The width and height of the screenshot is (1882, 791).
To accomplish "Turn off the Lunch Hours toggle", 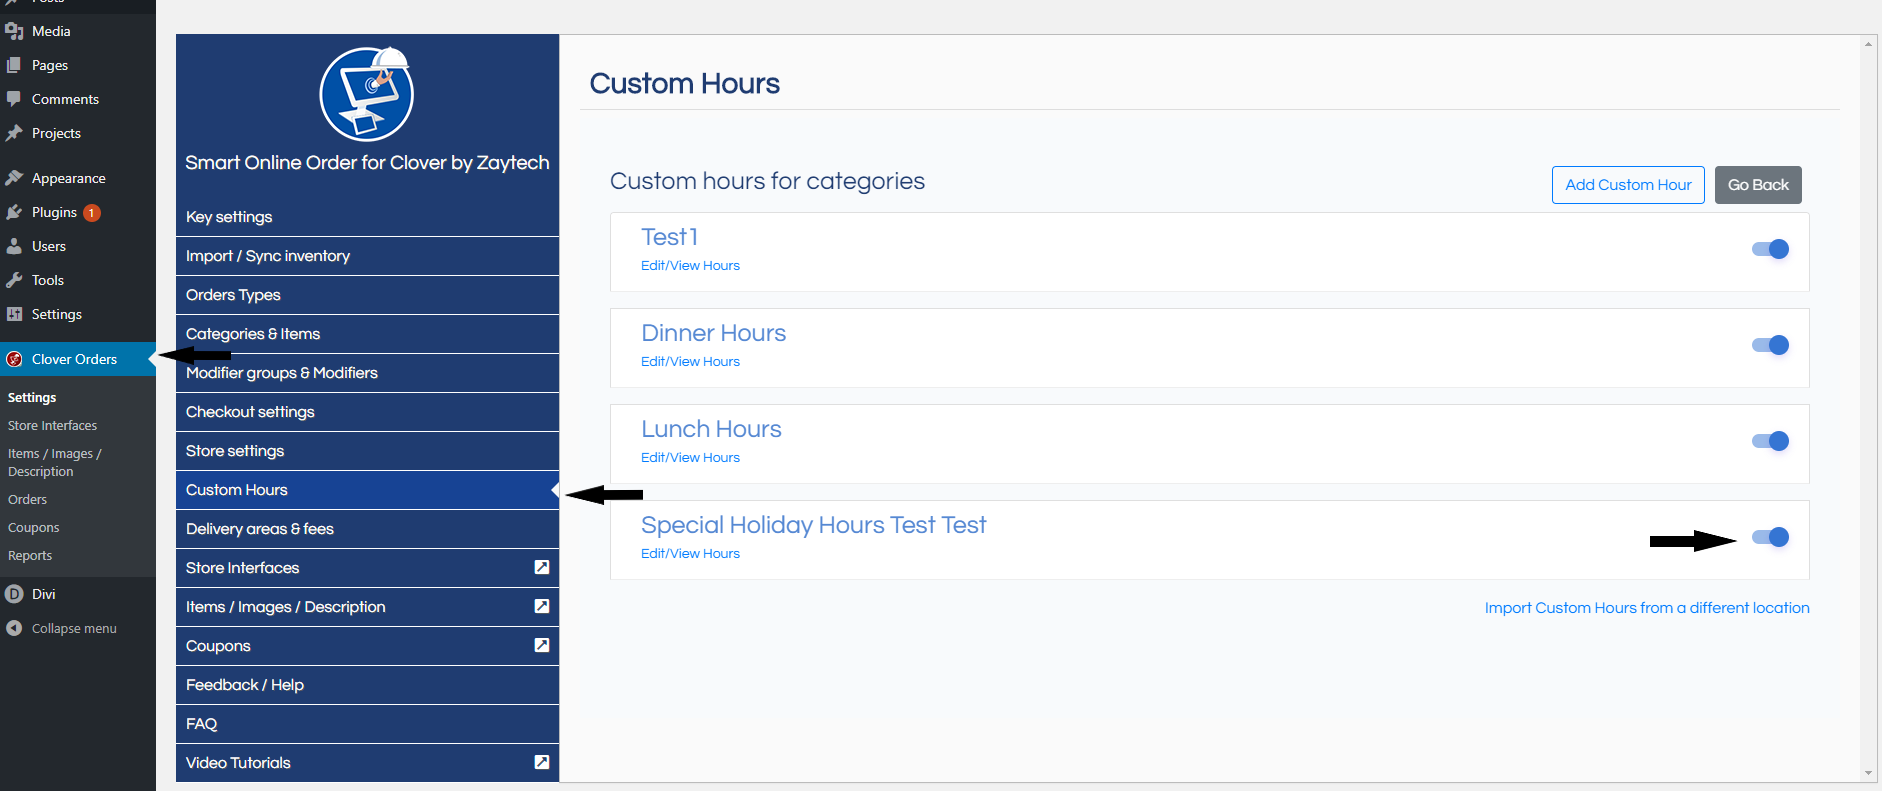I will click(x=1770, y=441).
